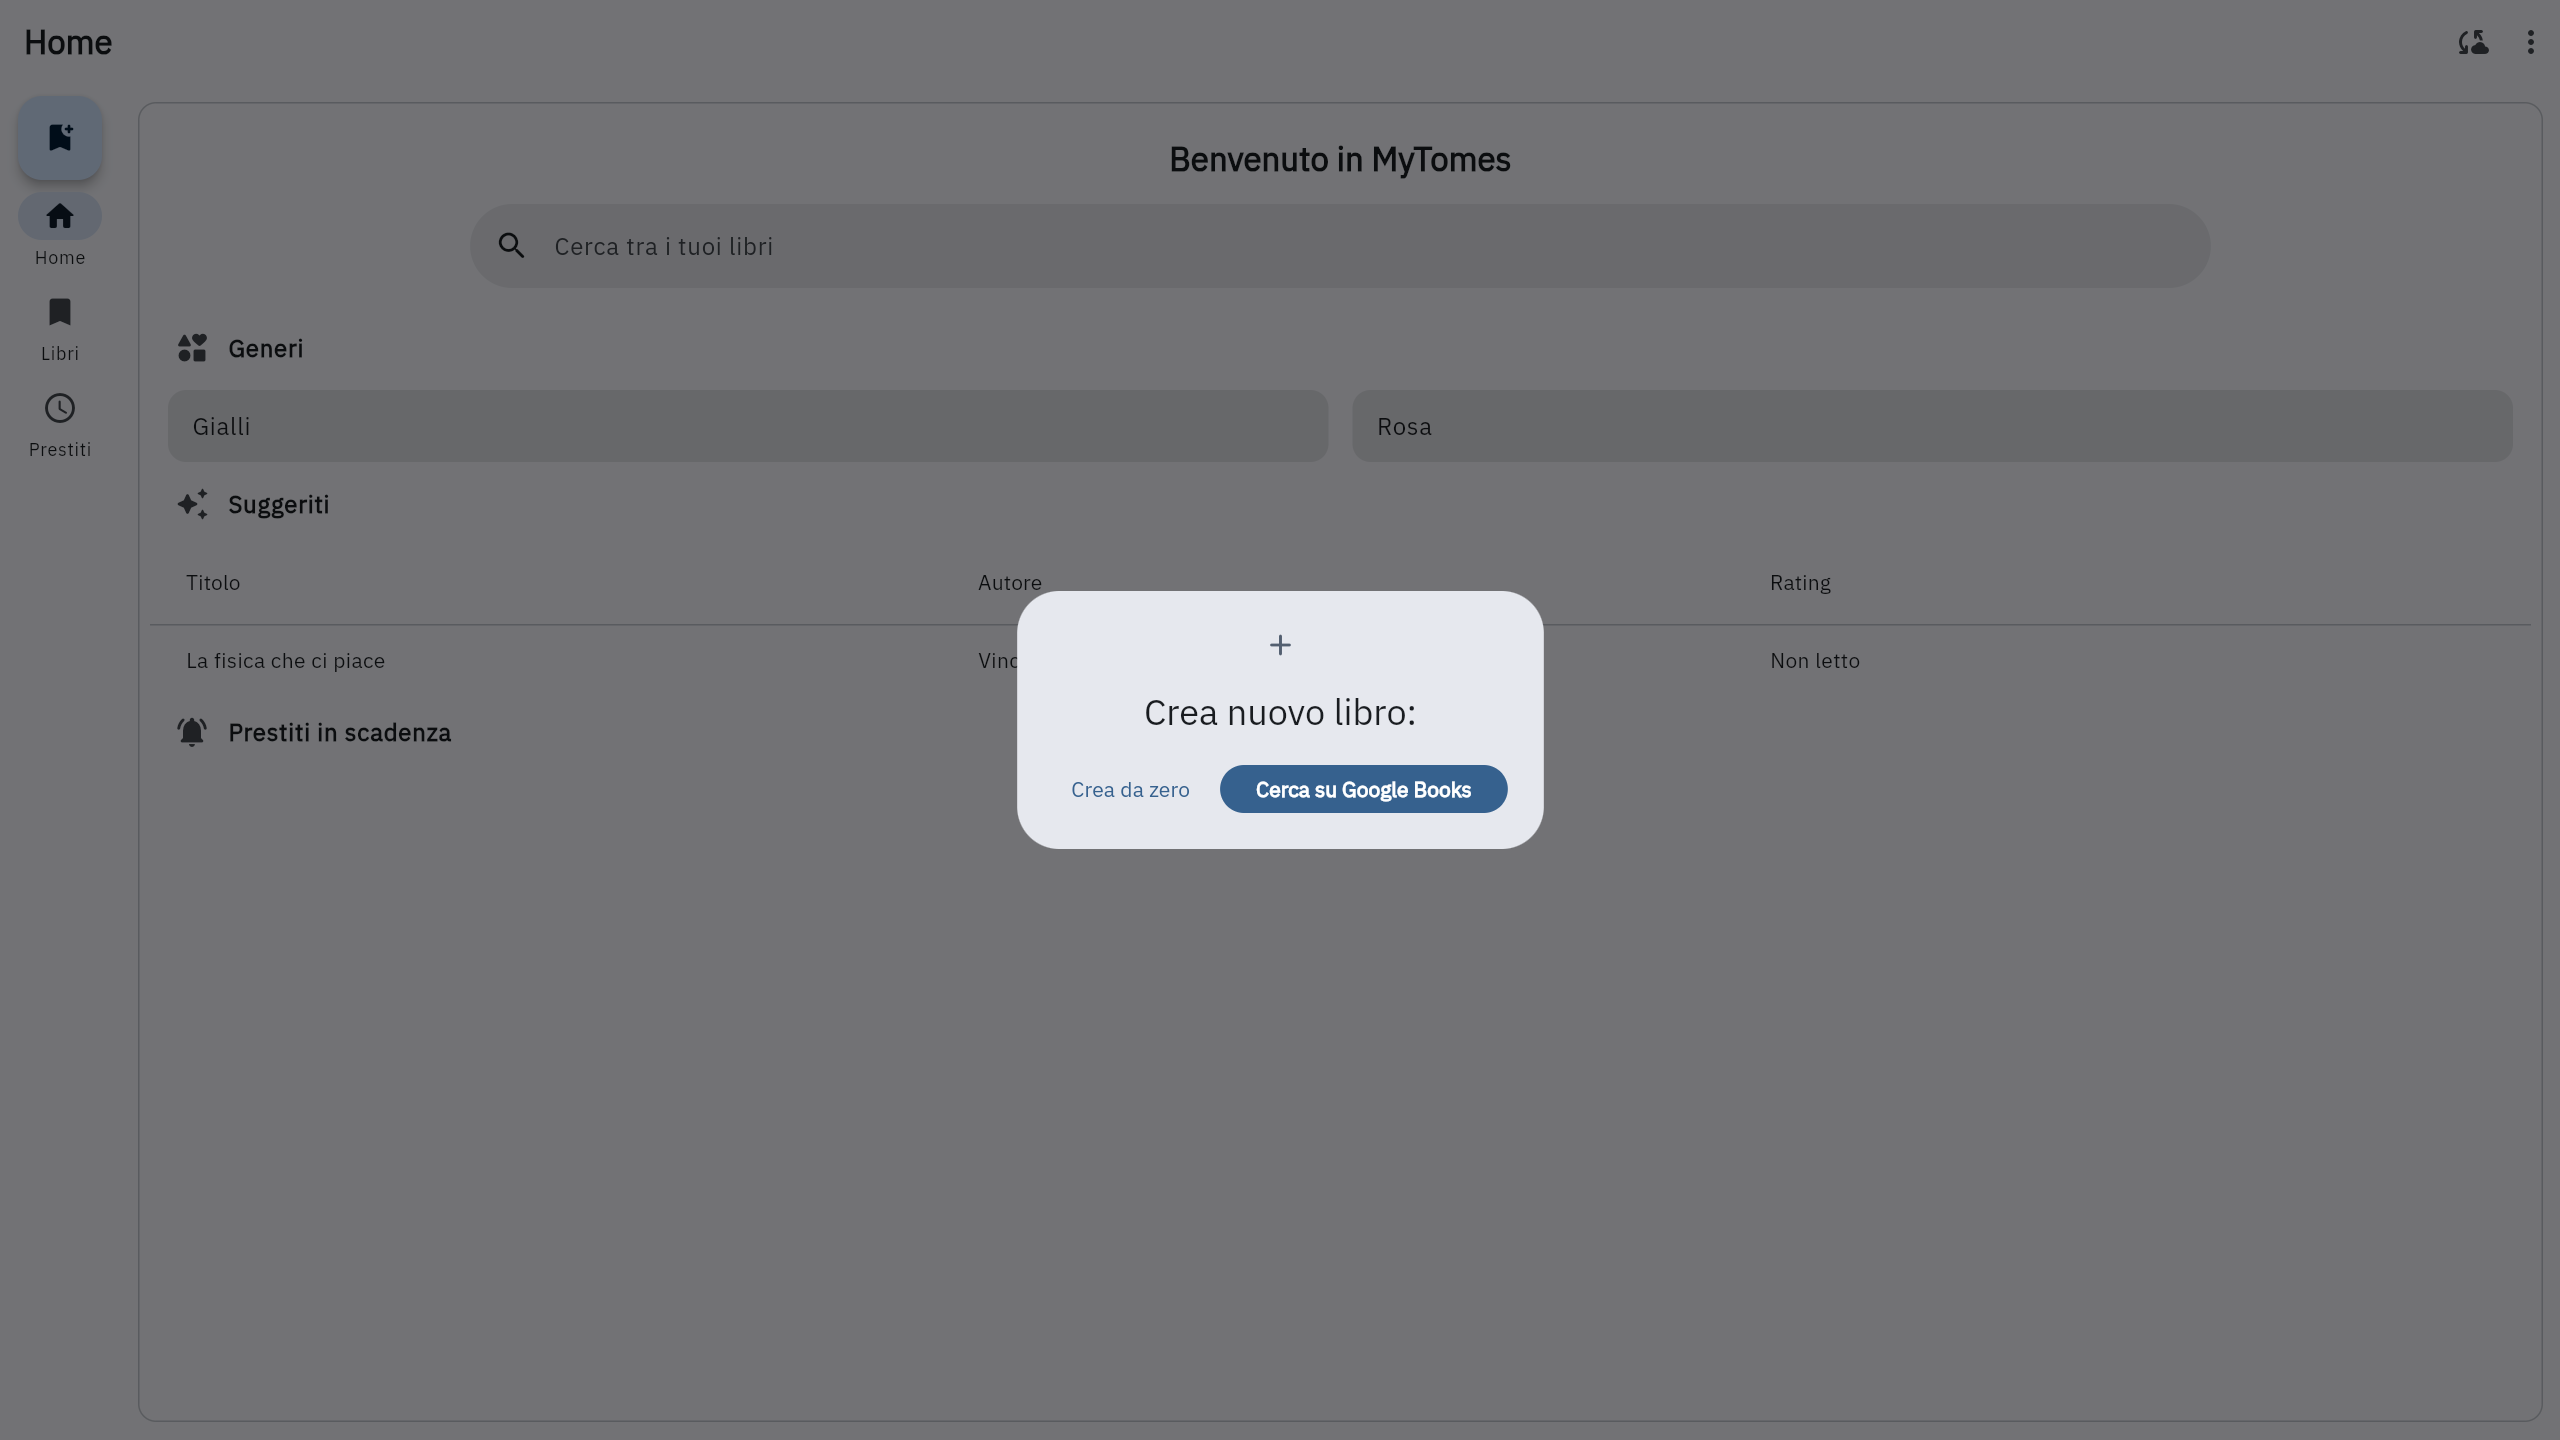Select the Gialli genre card
Viewport: 2560px width, 1440px height.
click(x=747, y=426)
